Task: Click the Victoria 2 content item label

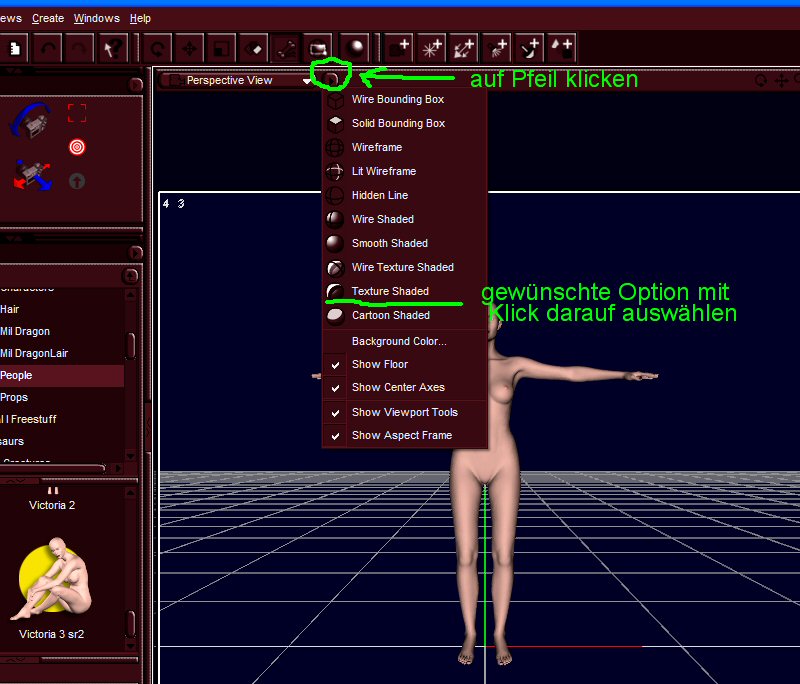Action: (52, 505)
